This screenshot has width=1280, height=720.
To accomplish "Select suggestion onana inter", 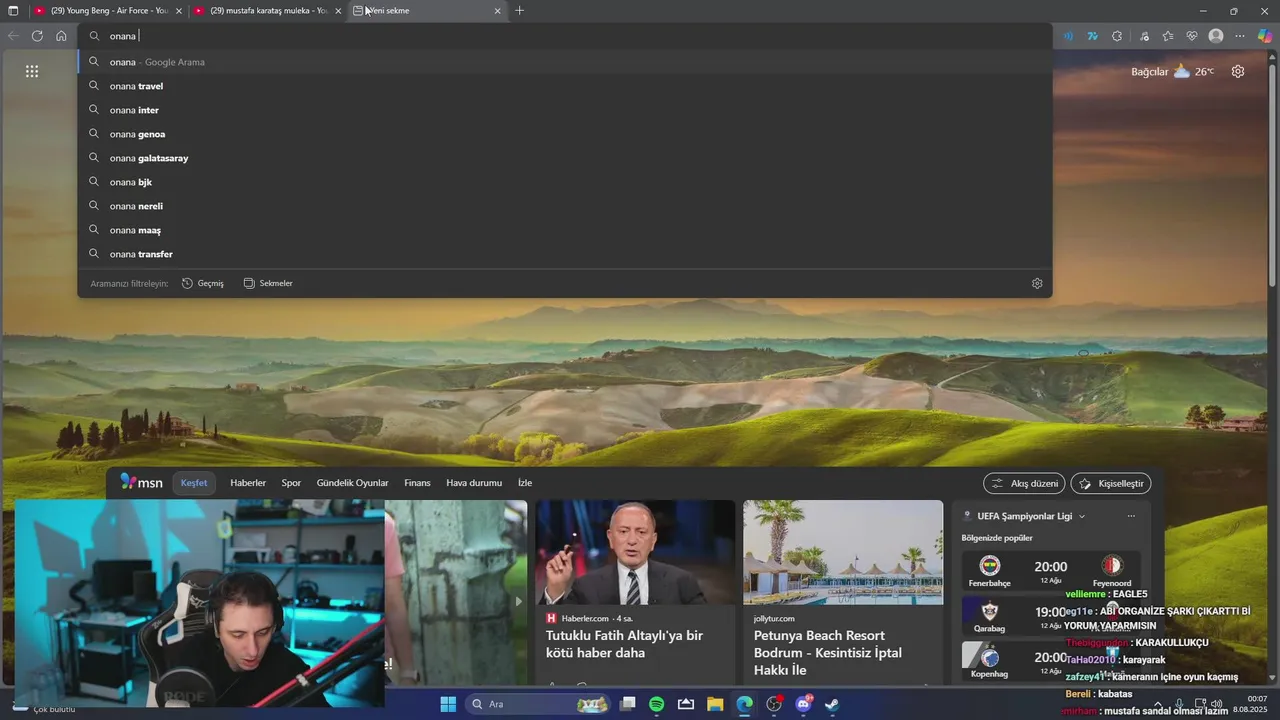I will tap(565, 110).
